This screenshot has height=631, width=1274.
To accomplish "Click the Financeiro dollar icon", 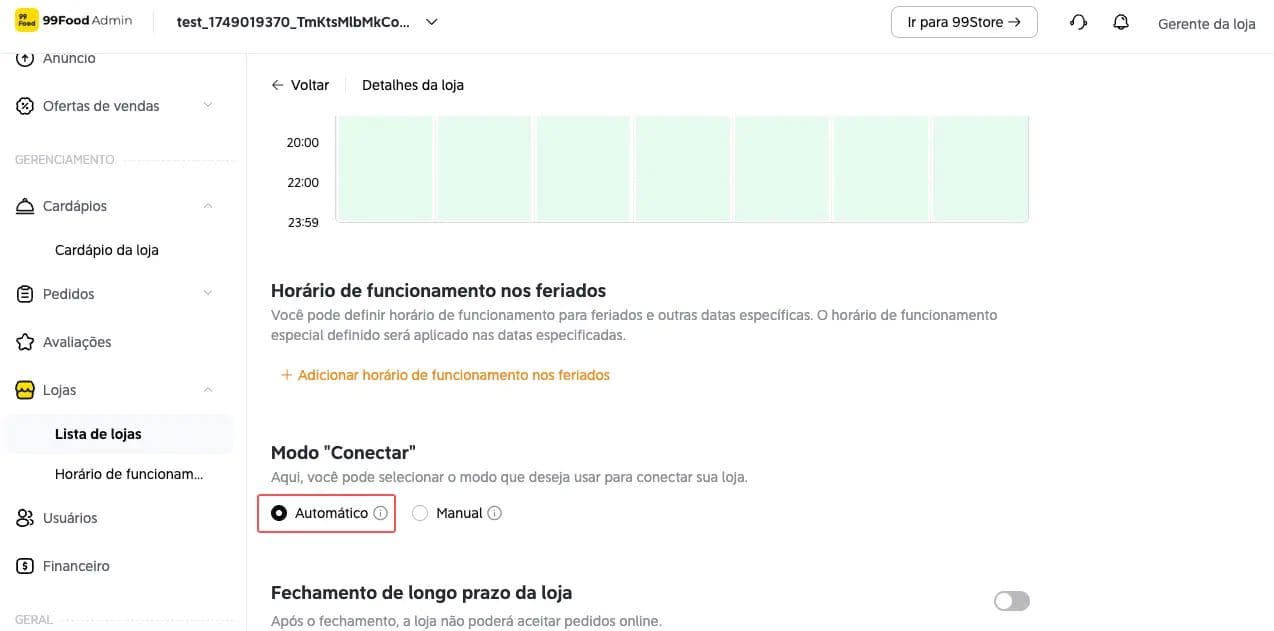I will tap(25, 566).
